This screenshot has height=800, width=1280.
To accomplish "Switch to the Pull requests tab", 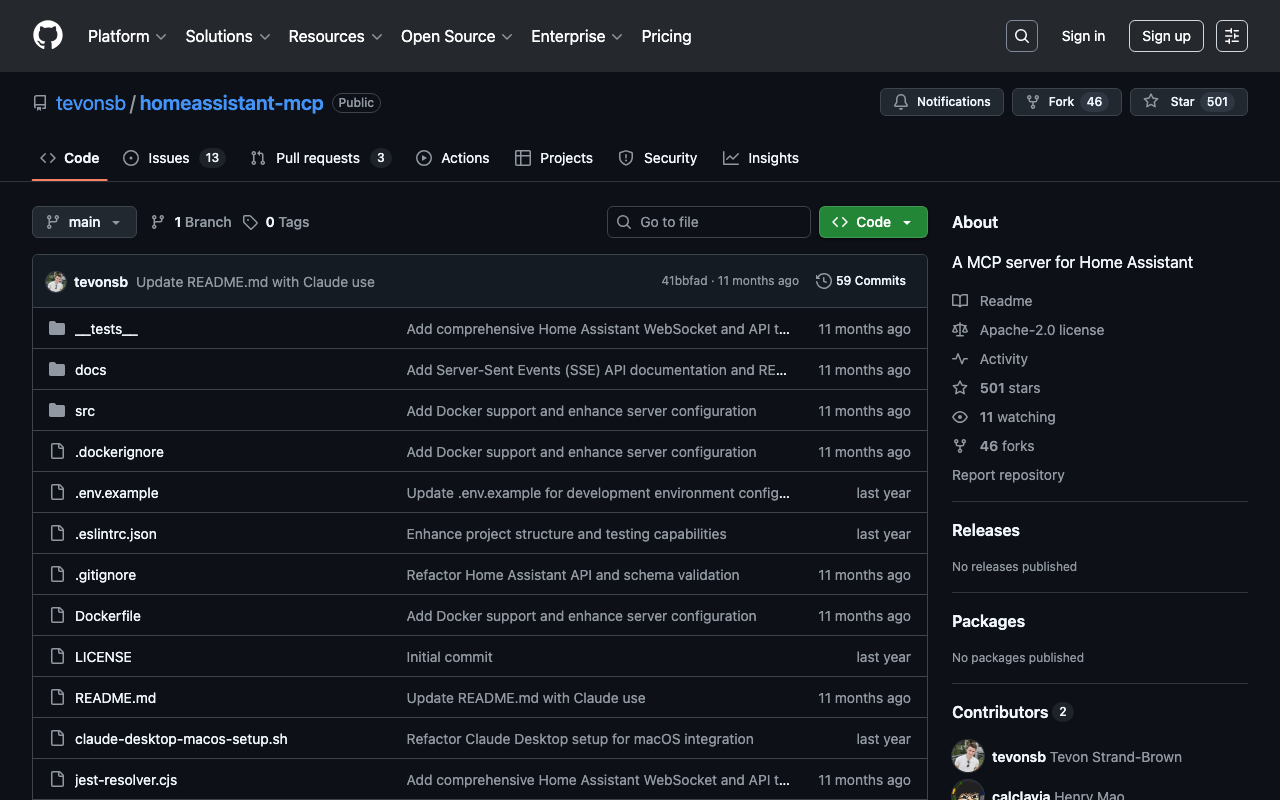I will (319, 158).
